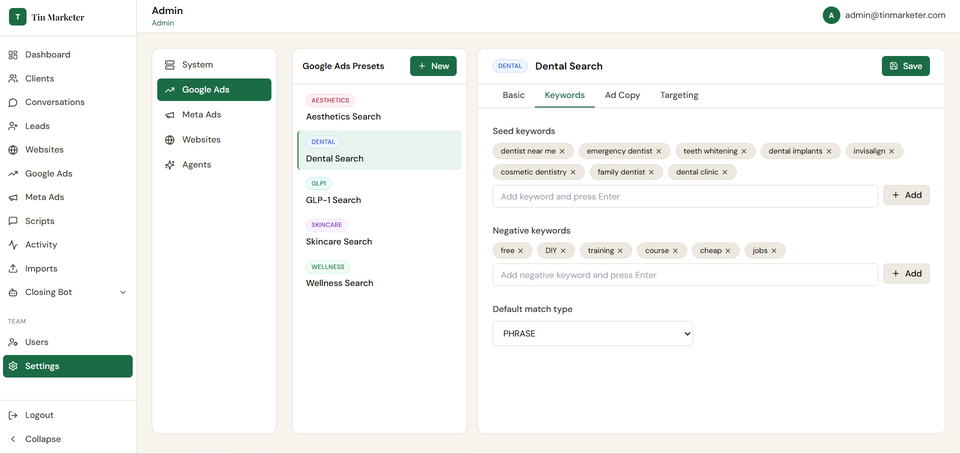This screenshot has height=454, width=960.
Task: Open Dashboard in the sidebar
Action: click(67, 54)
